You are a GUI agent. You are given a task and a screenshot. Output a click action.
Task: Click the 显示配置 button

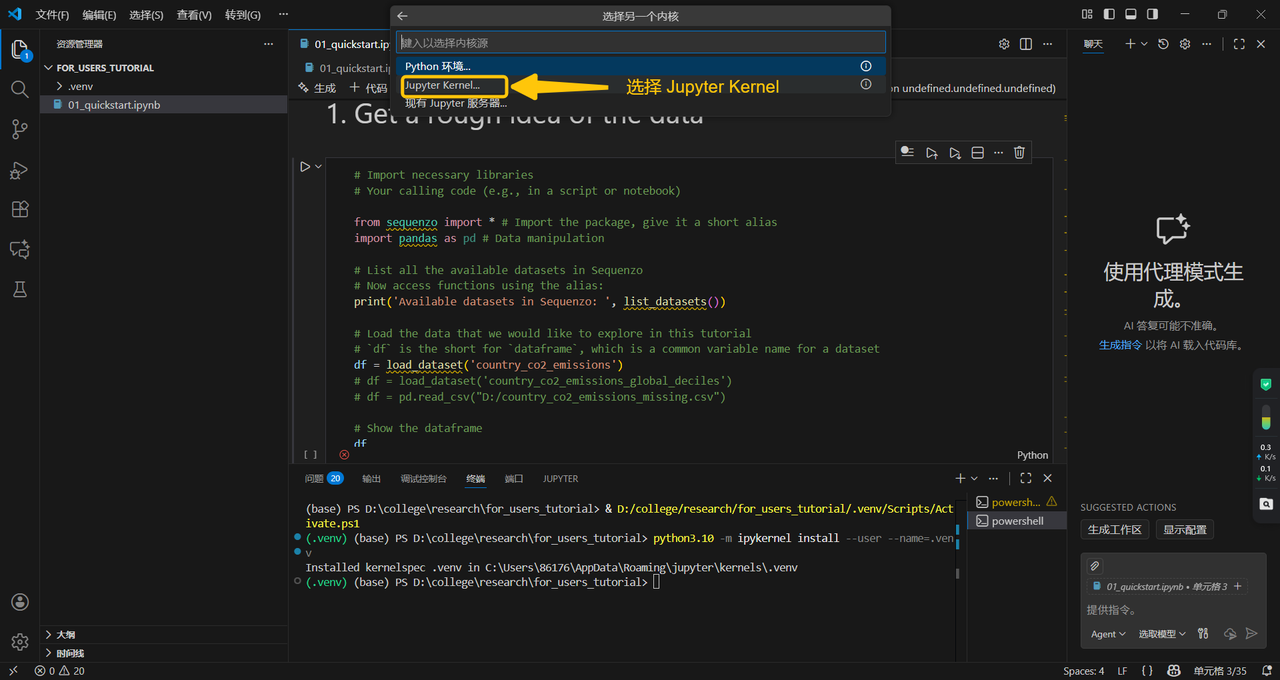point(1184,530)
